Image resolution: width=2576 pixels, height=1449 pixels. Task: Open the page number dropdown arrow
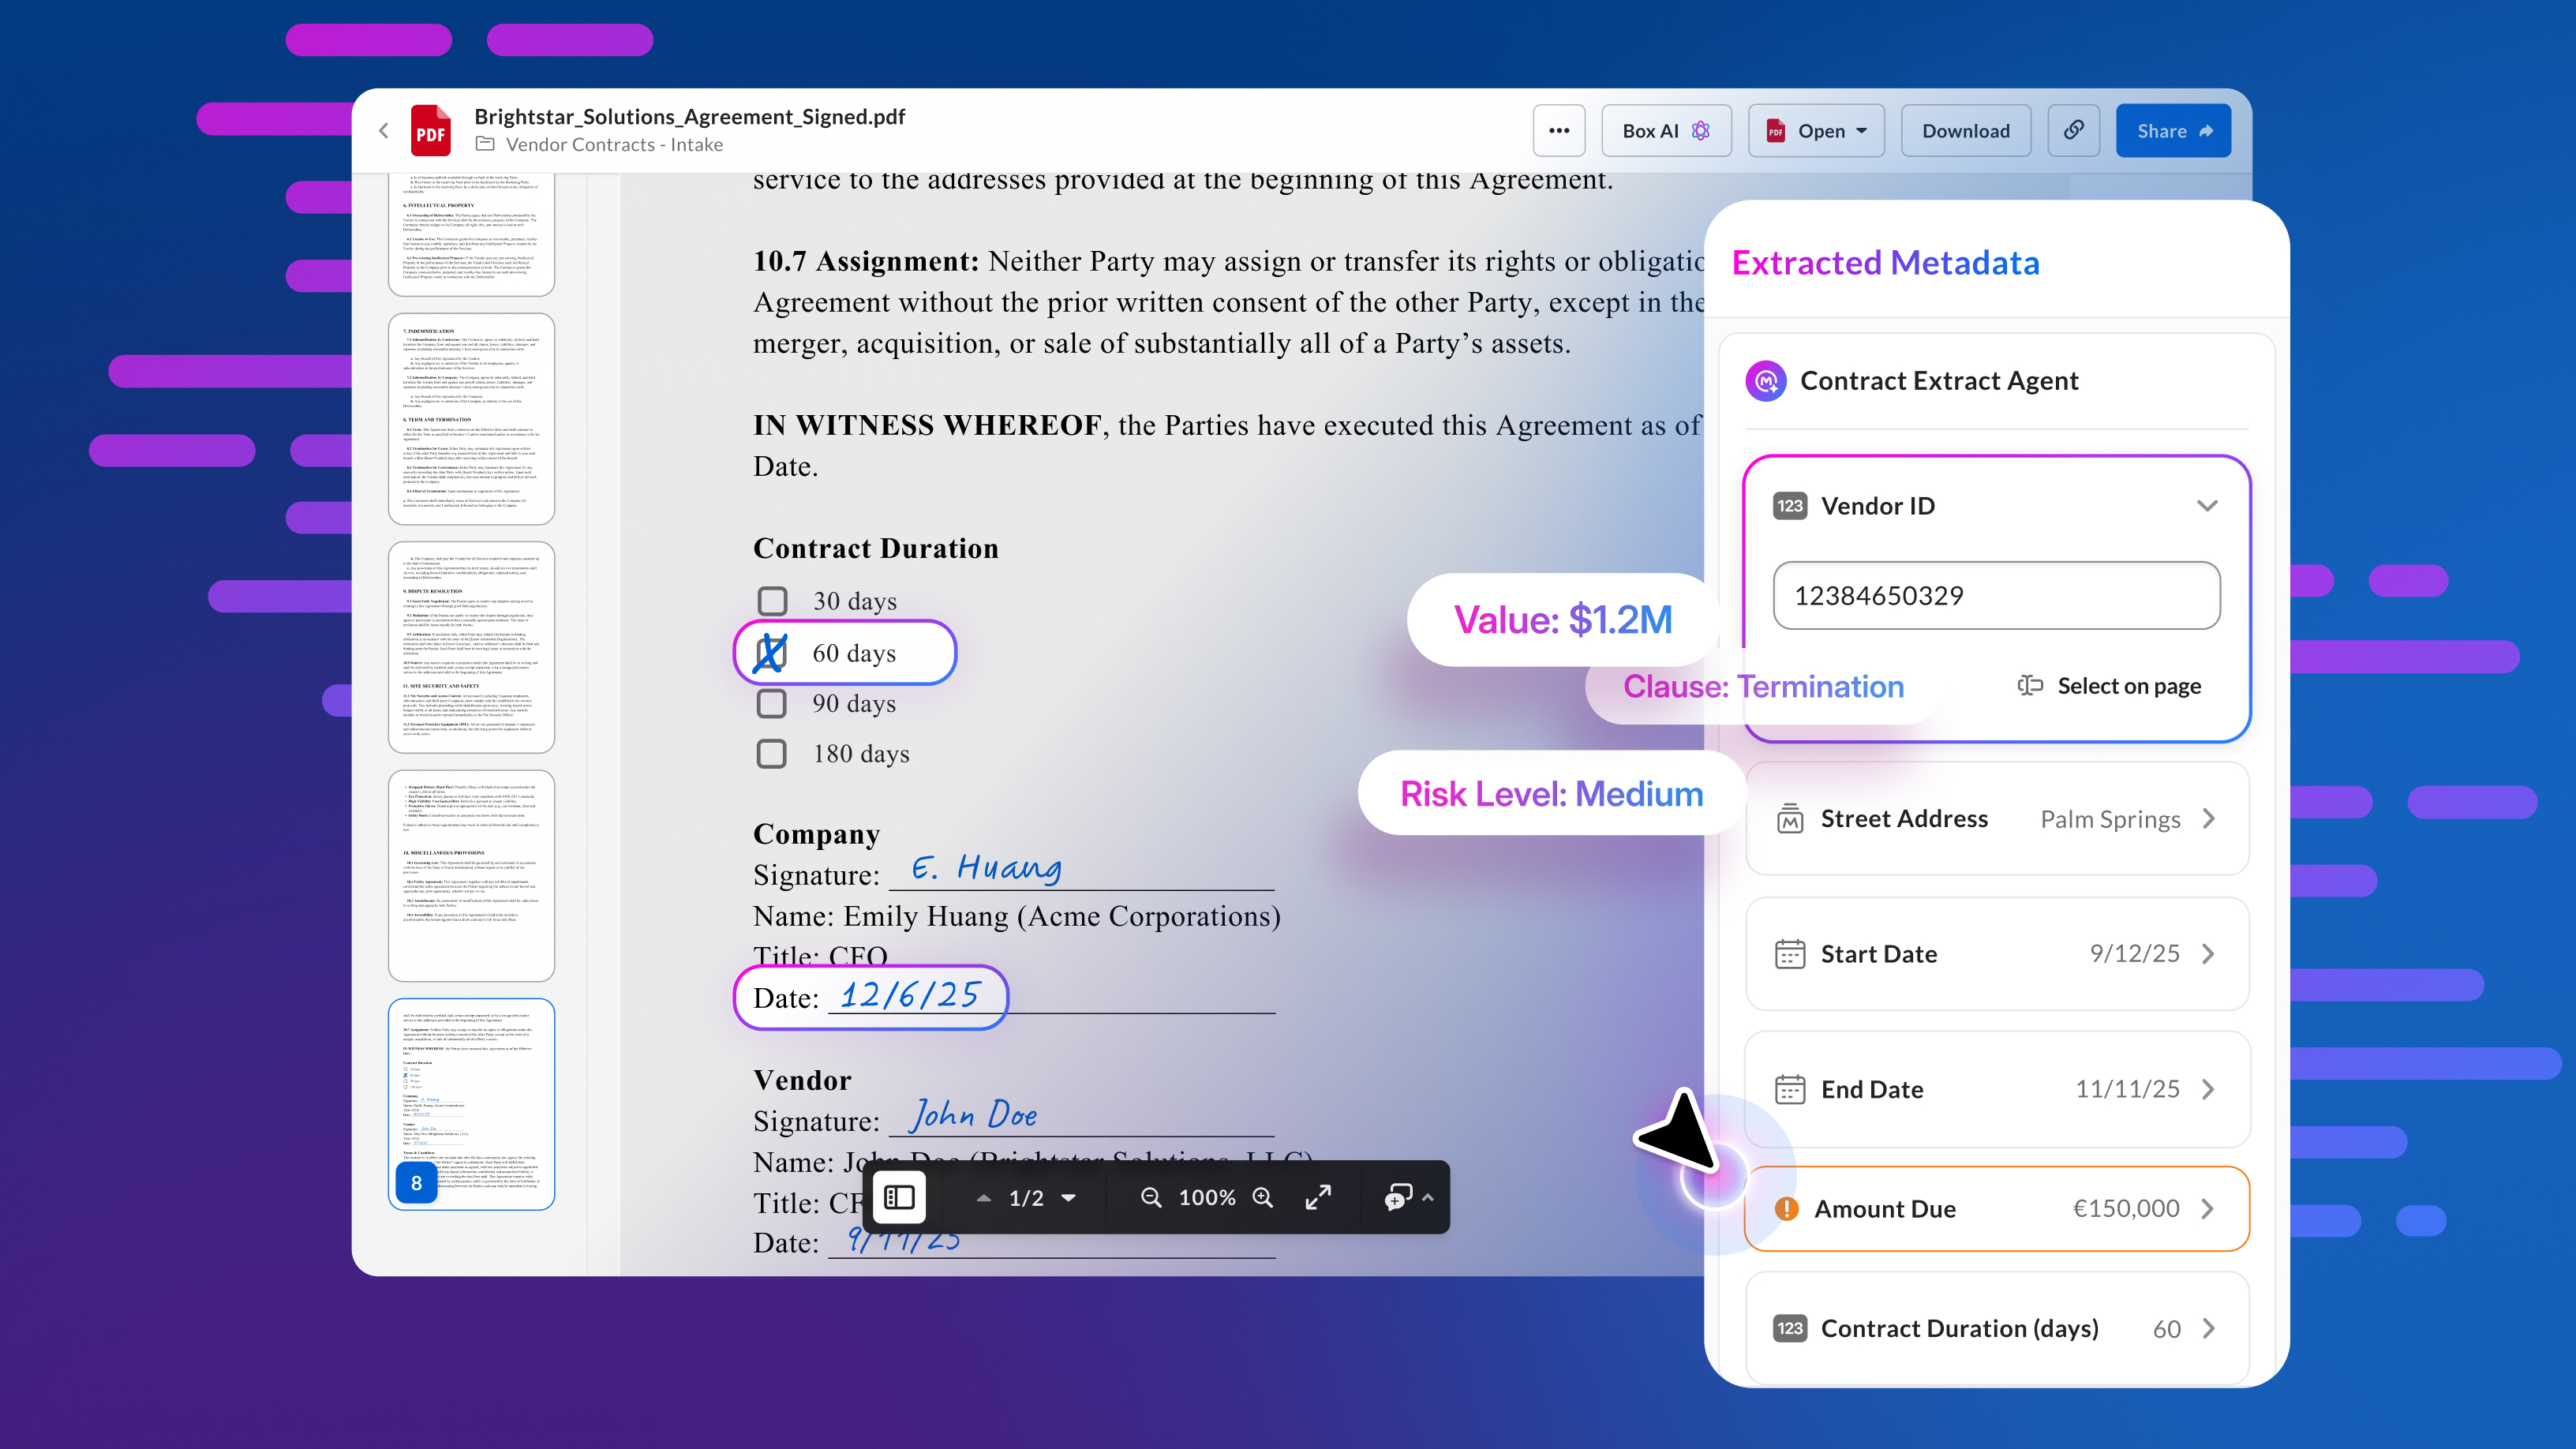point(1069,1197)
